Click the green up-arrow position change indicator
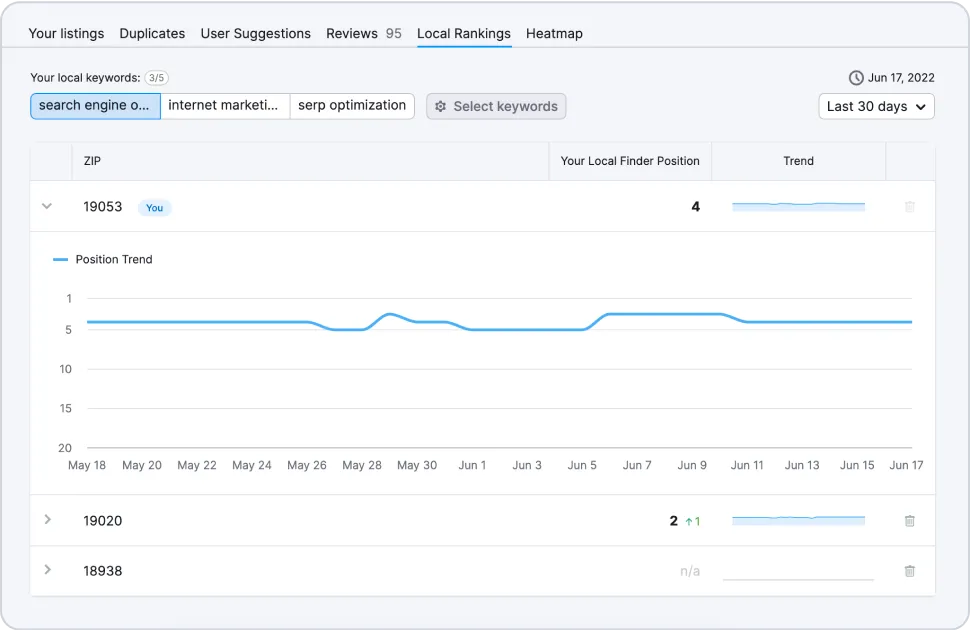Screen dimensions: 970x630 click(x=693, y=521)
